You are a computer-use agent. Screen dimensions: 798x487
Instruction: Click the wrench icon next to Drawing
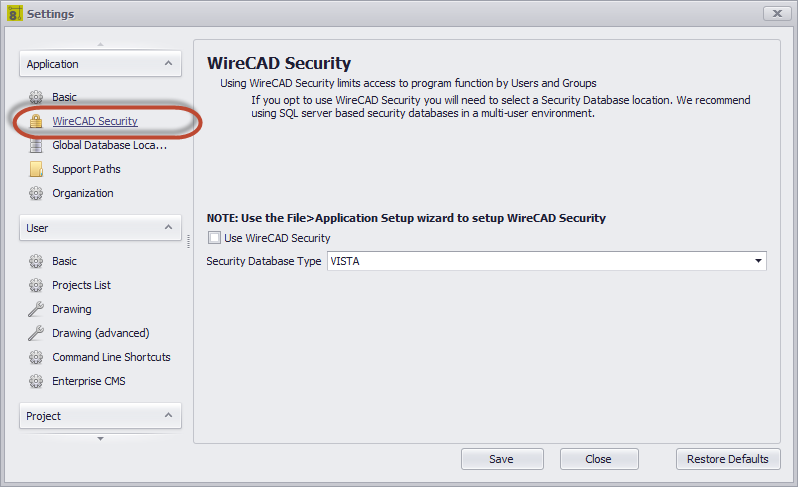point(36,309)
